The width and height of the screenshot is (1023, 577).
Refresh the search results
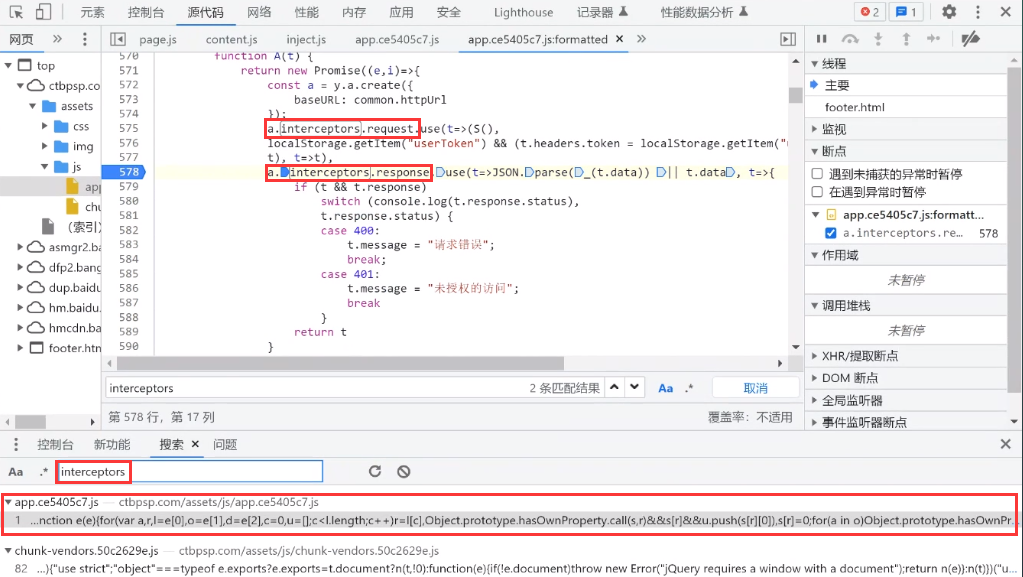(375, 471)
